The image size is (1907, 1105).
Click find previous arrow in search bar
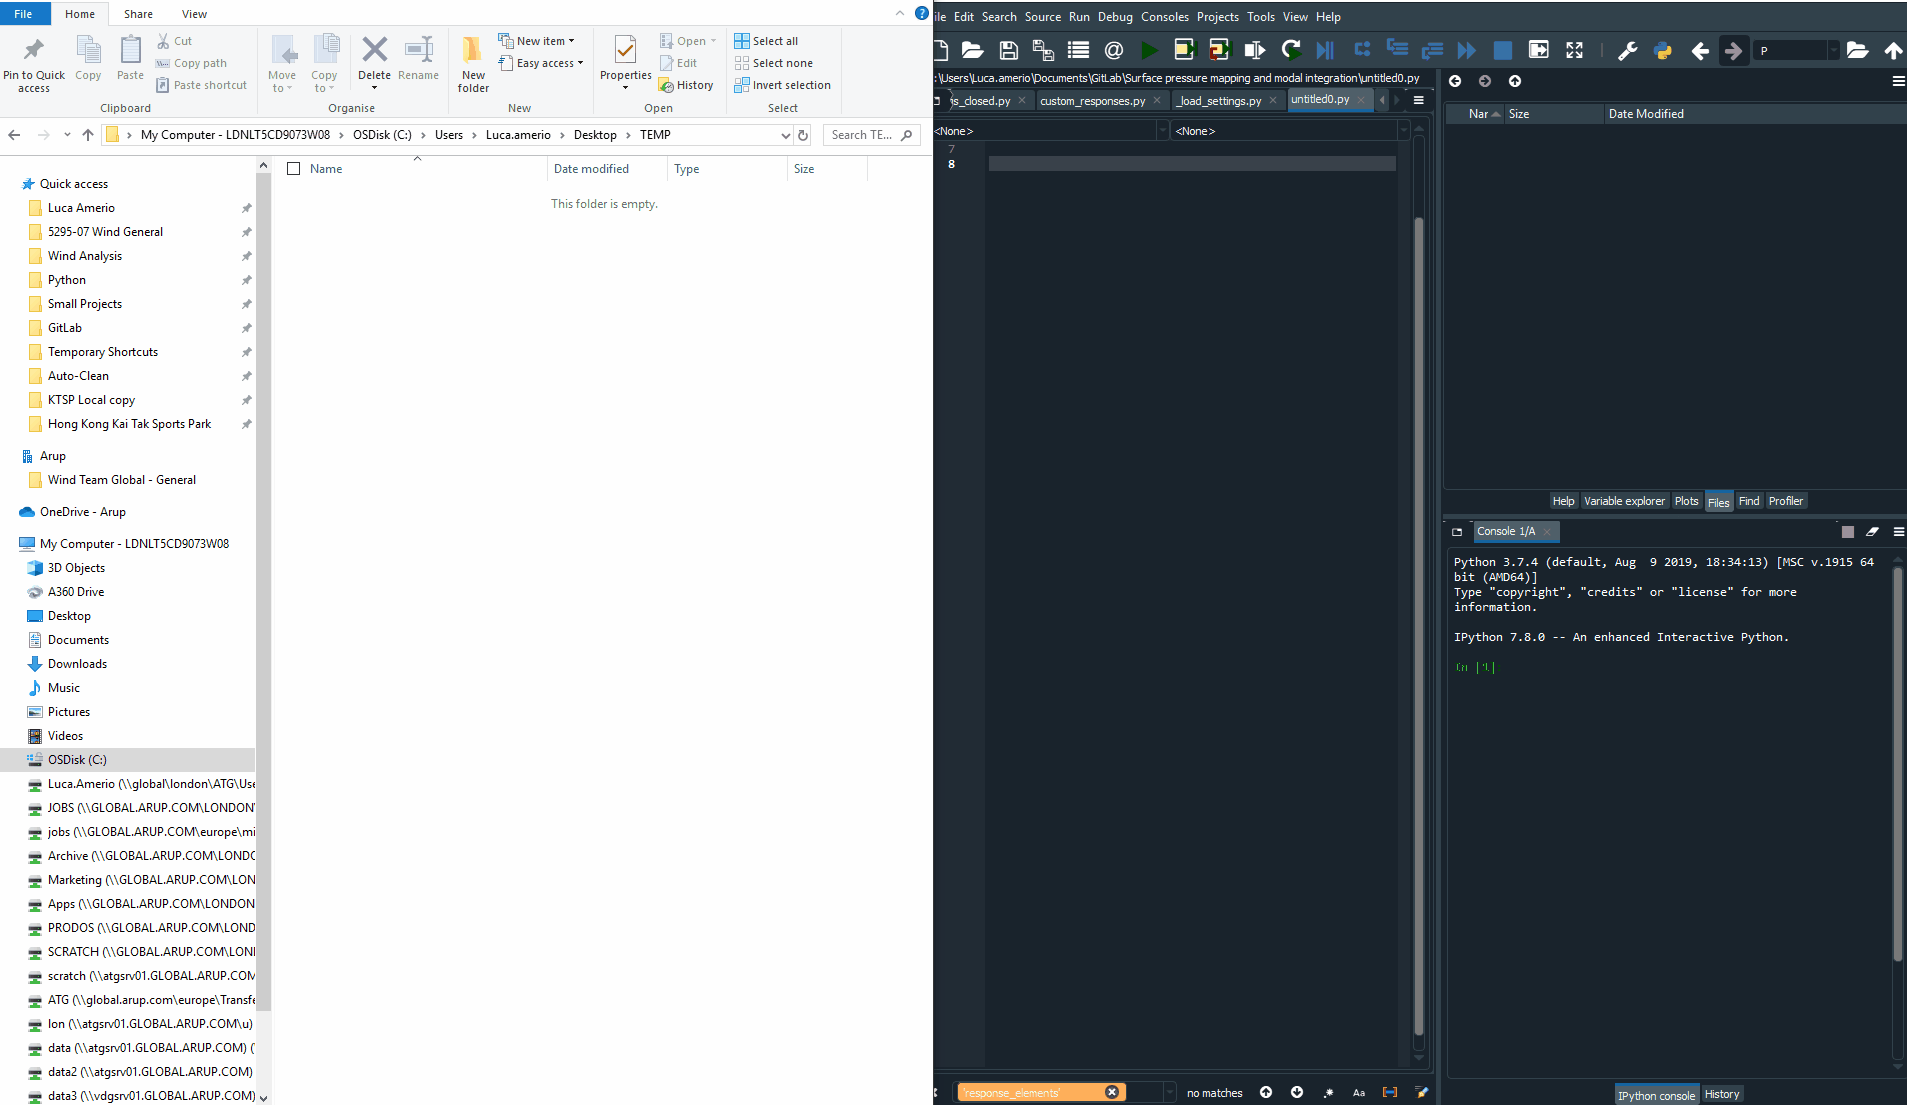point(1266,1092)
